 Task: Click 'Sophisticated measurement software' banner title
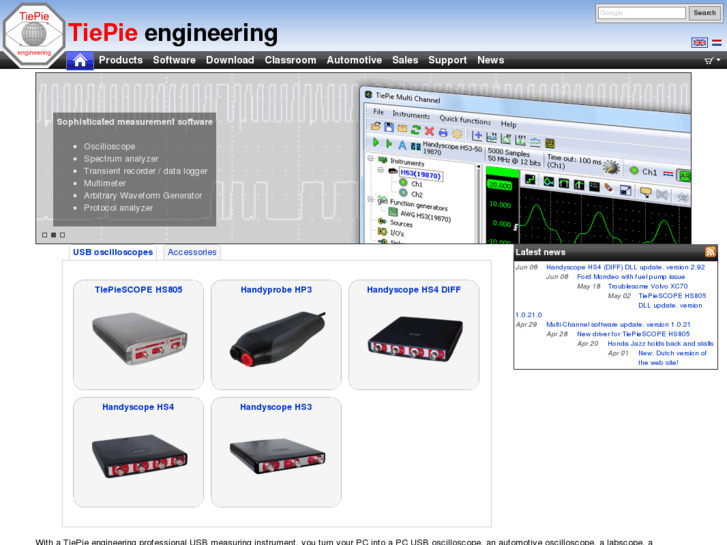[134, 122]
